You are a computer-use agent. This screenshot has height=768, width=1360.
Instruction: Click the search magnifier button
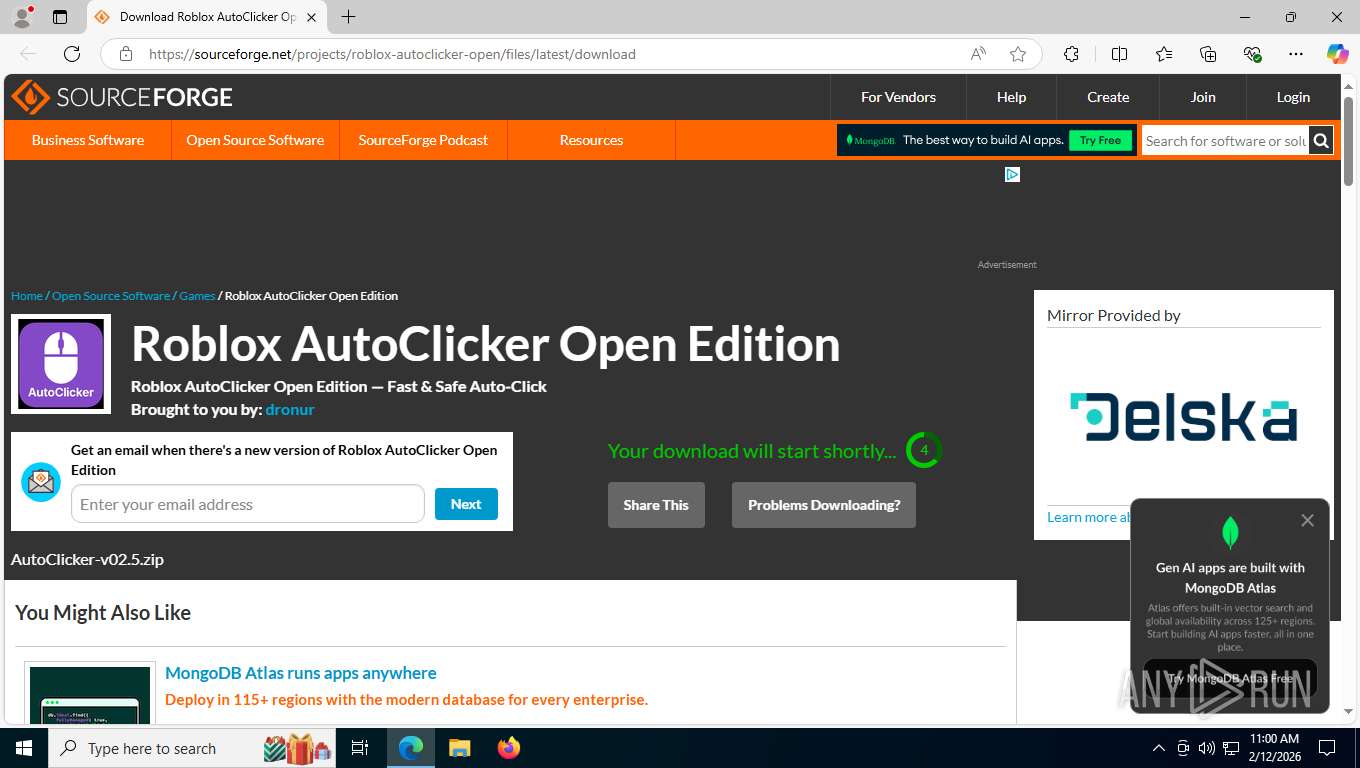coord(1321,141)
